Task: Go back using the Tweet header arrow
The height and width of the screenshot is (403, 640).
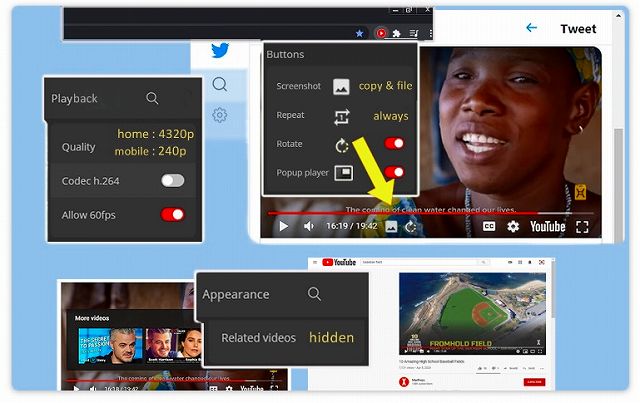Action: click(531, 28)
